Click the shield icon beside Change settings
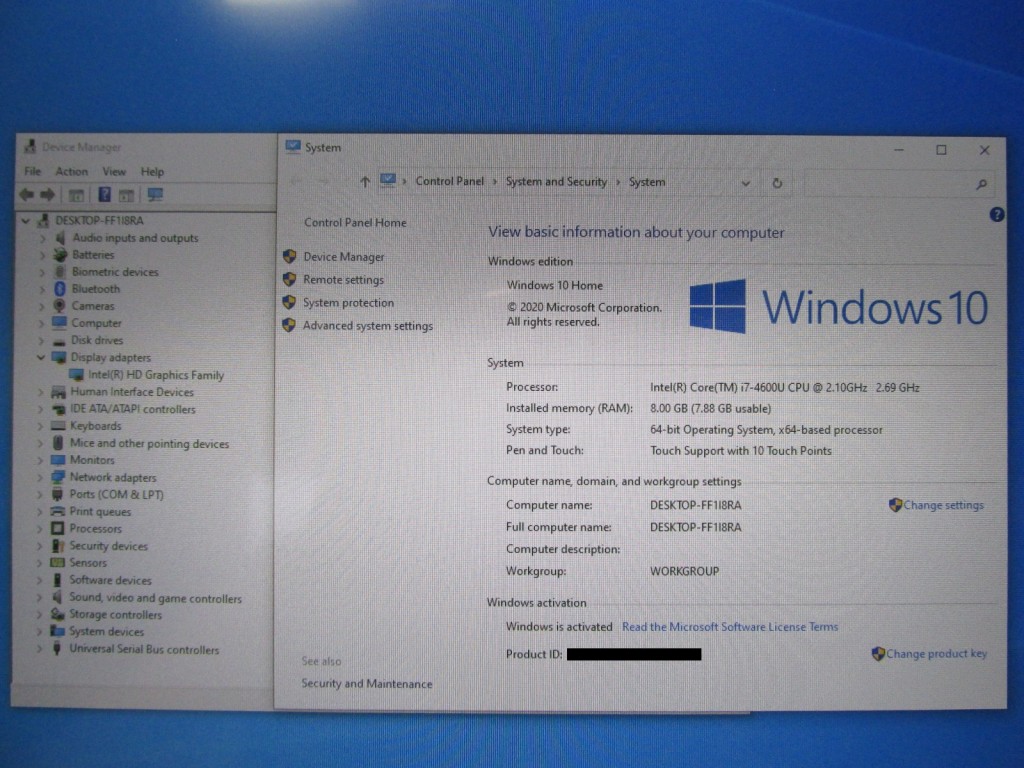 coord(895,505)
